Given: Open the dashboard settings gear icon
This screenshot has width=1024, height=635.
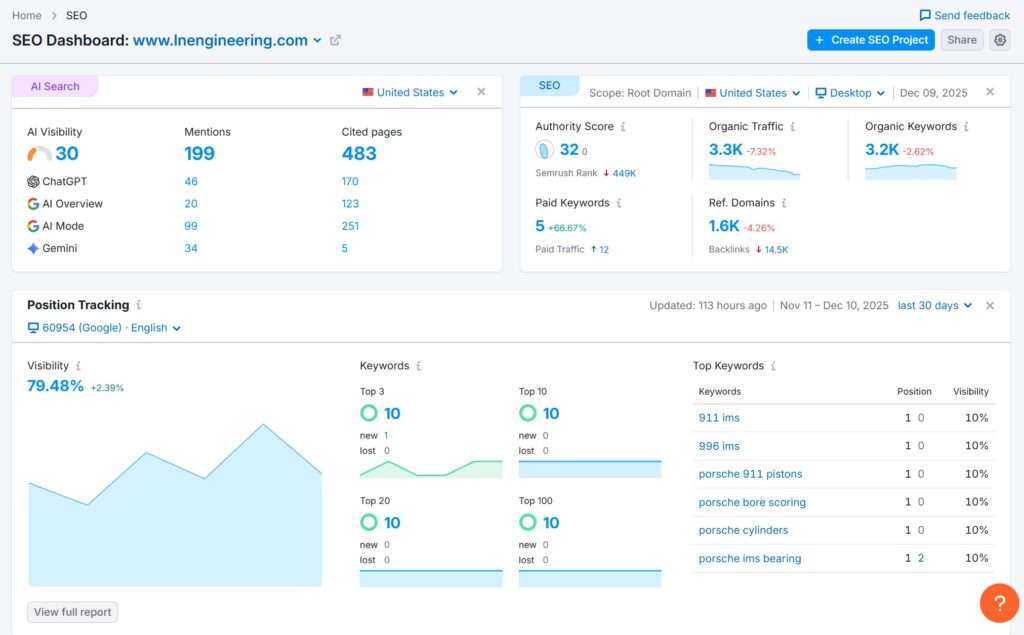Looking at the screenshot, I should [1000, 40].
